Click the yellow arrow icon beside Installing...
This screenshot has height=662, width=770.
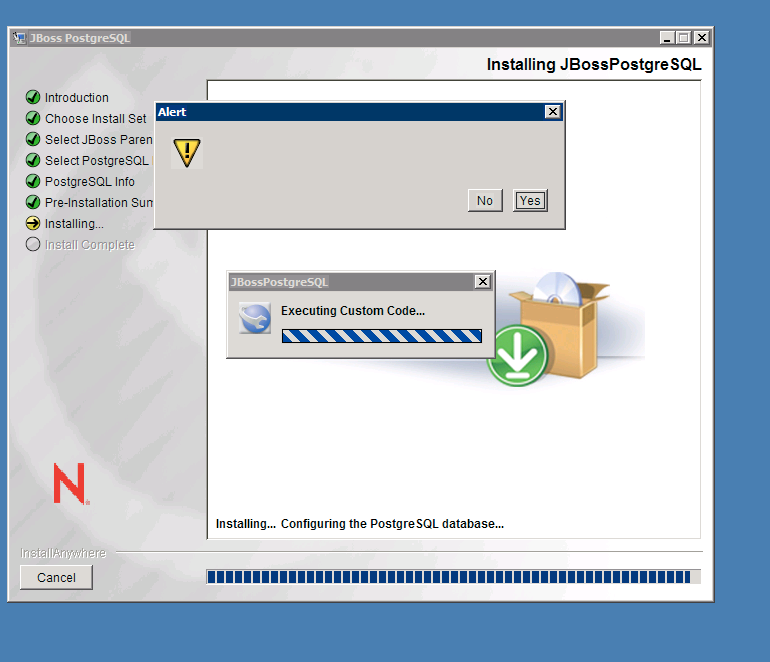[33, 223]
